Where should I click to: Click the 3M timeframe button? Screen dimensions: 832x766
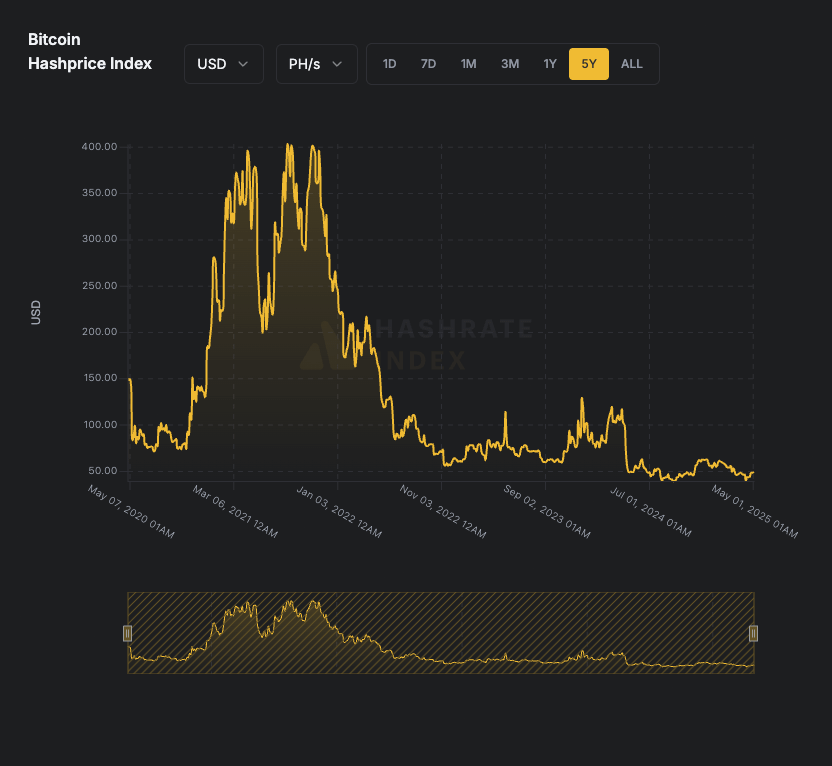point(509,63)
